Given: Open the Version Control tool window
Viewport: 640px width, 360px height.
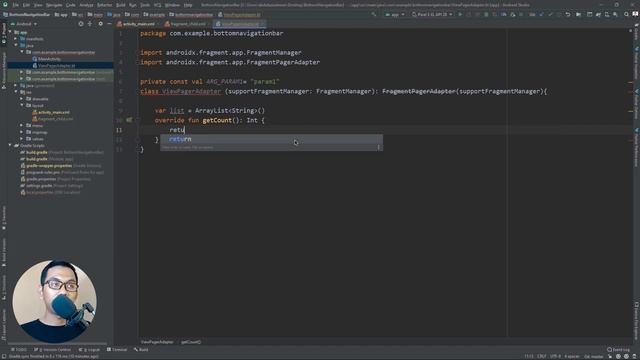Looking at the screenshot, I should (x=52, y=349).
